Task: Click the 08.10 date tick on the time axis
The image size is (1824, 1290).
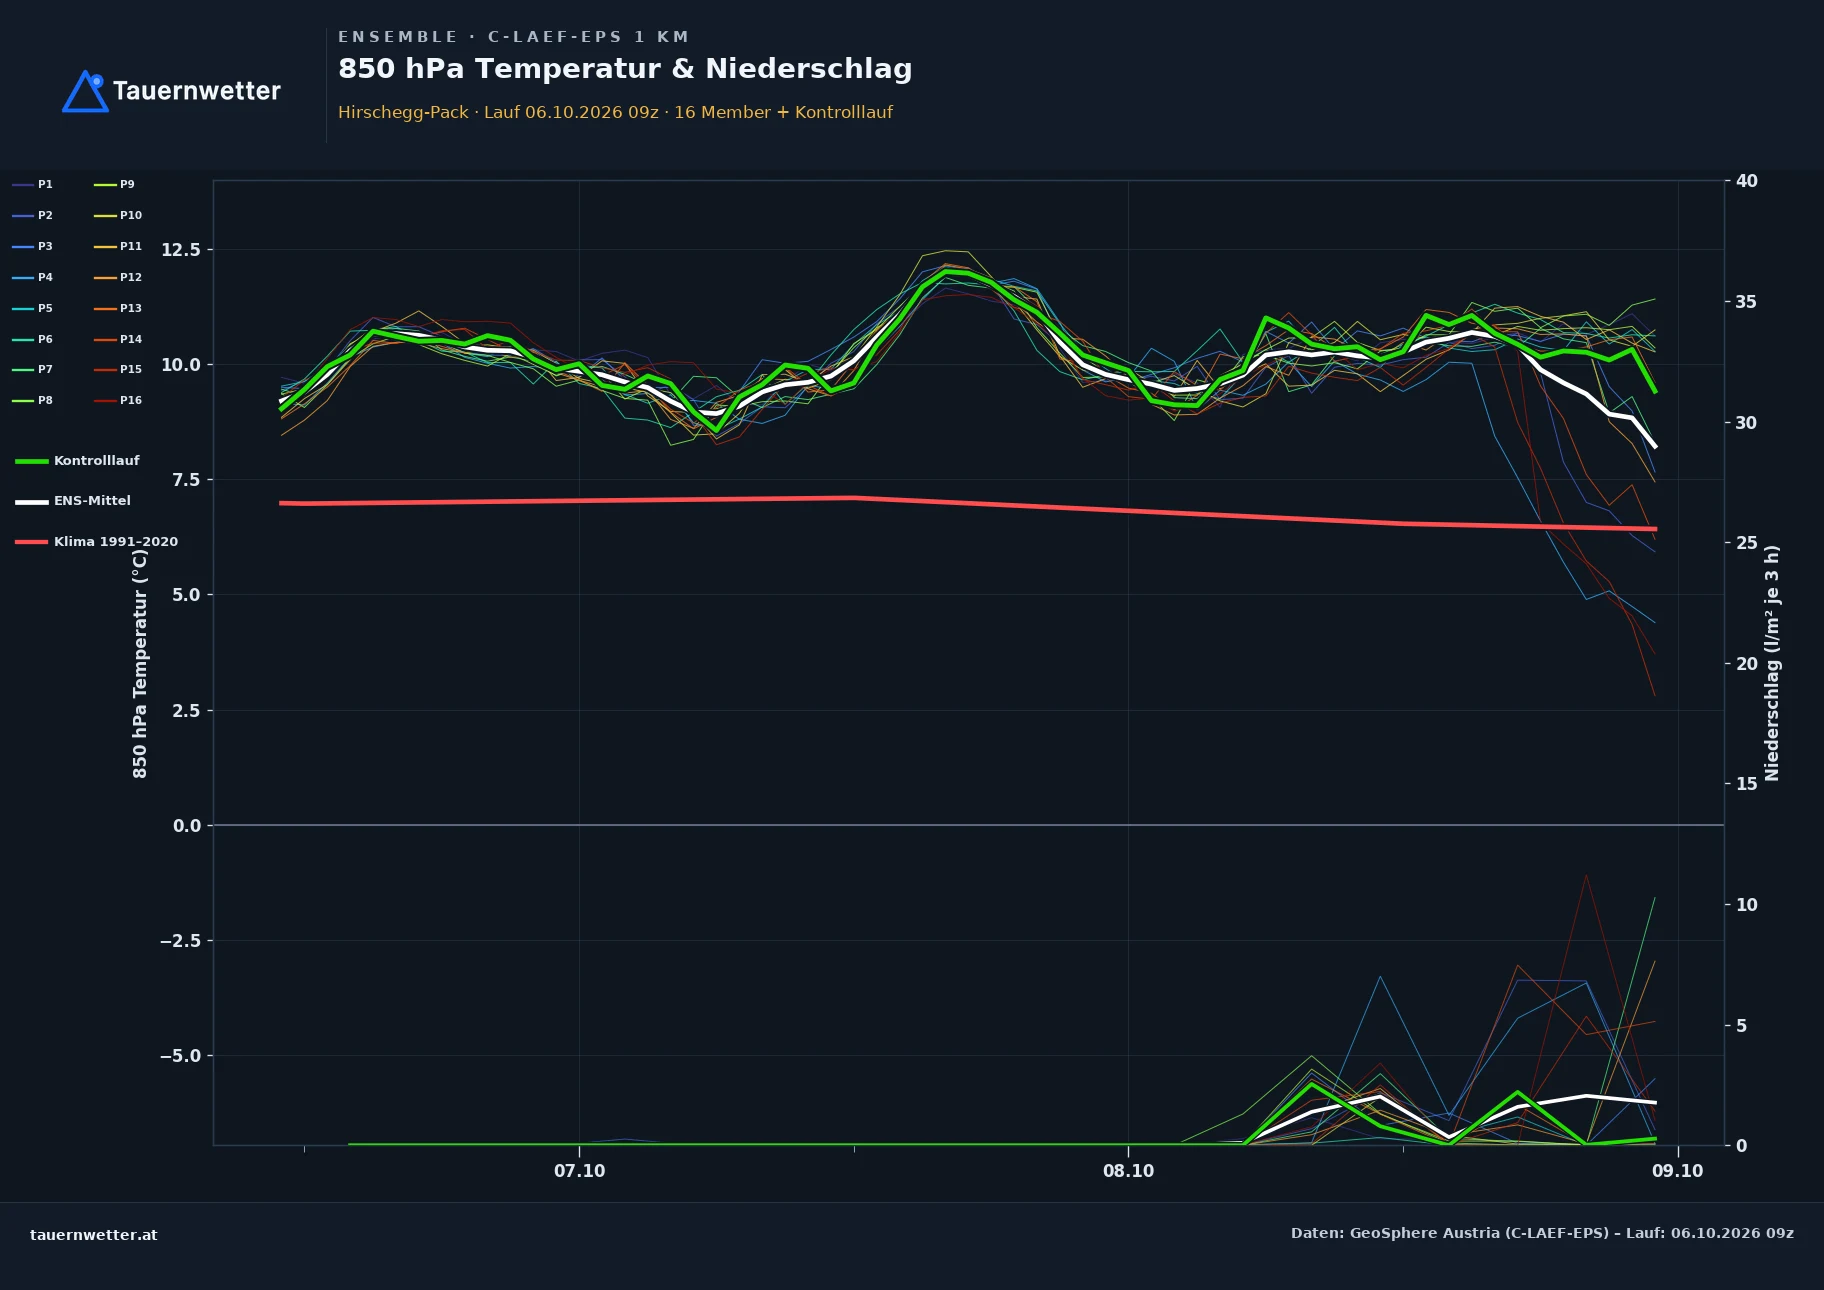Action: [1129, 1171]
